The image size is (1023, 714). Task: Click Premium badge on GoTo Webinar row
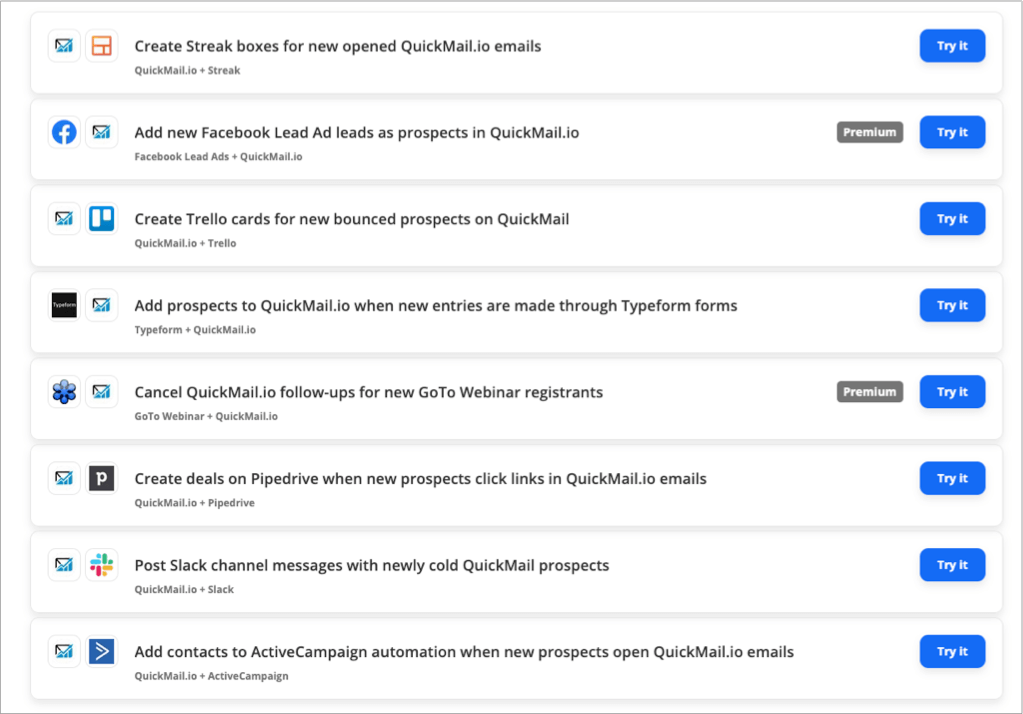pyautogui.click(x=870, y=392)
